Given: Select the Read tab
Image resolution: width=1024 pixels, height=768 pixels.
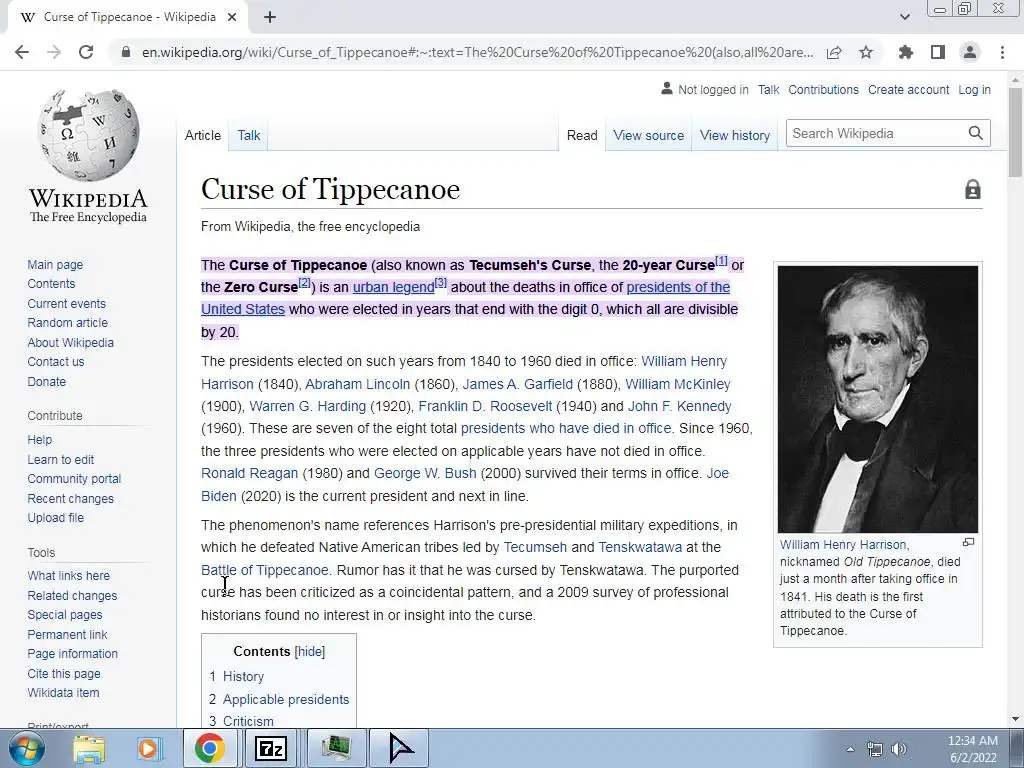Looking at the screenshot, I should tap(582, 135).
